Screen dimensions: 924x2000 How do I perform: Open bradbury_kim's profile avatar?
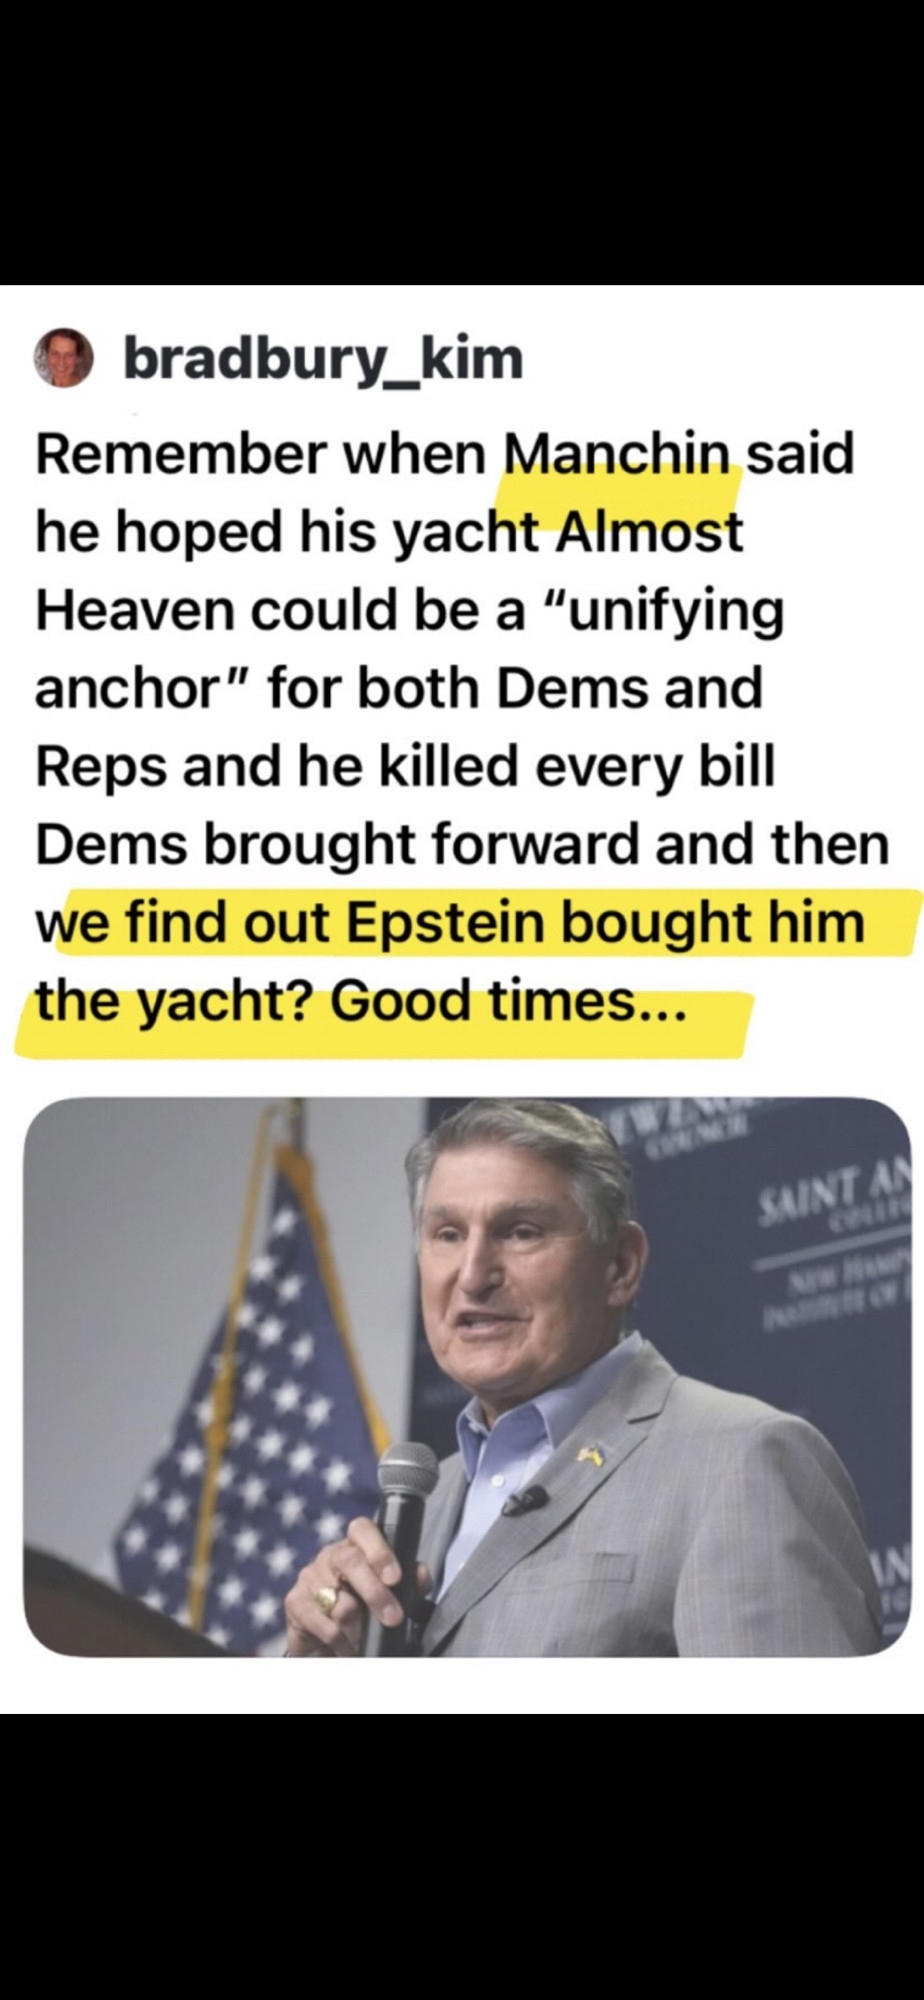[x=64, y=357]
